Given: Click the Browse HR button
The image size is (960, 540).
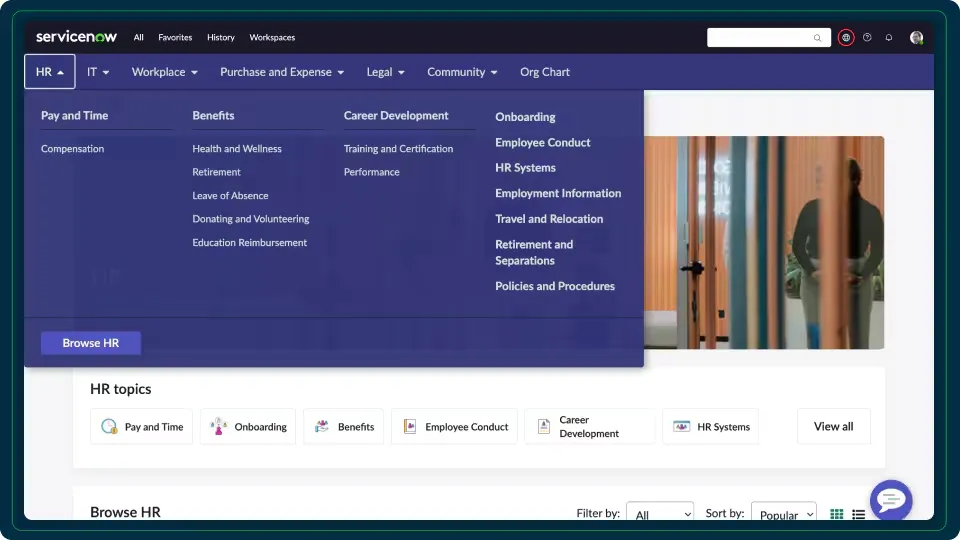Looking at the screenshot, I should tap(91, 343).
